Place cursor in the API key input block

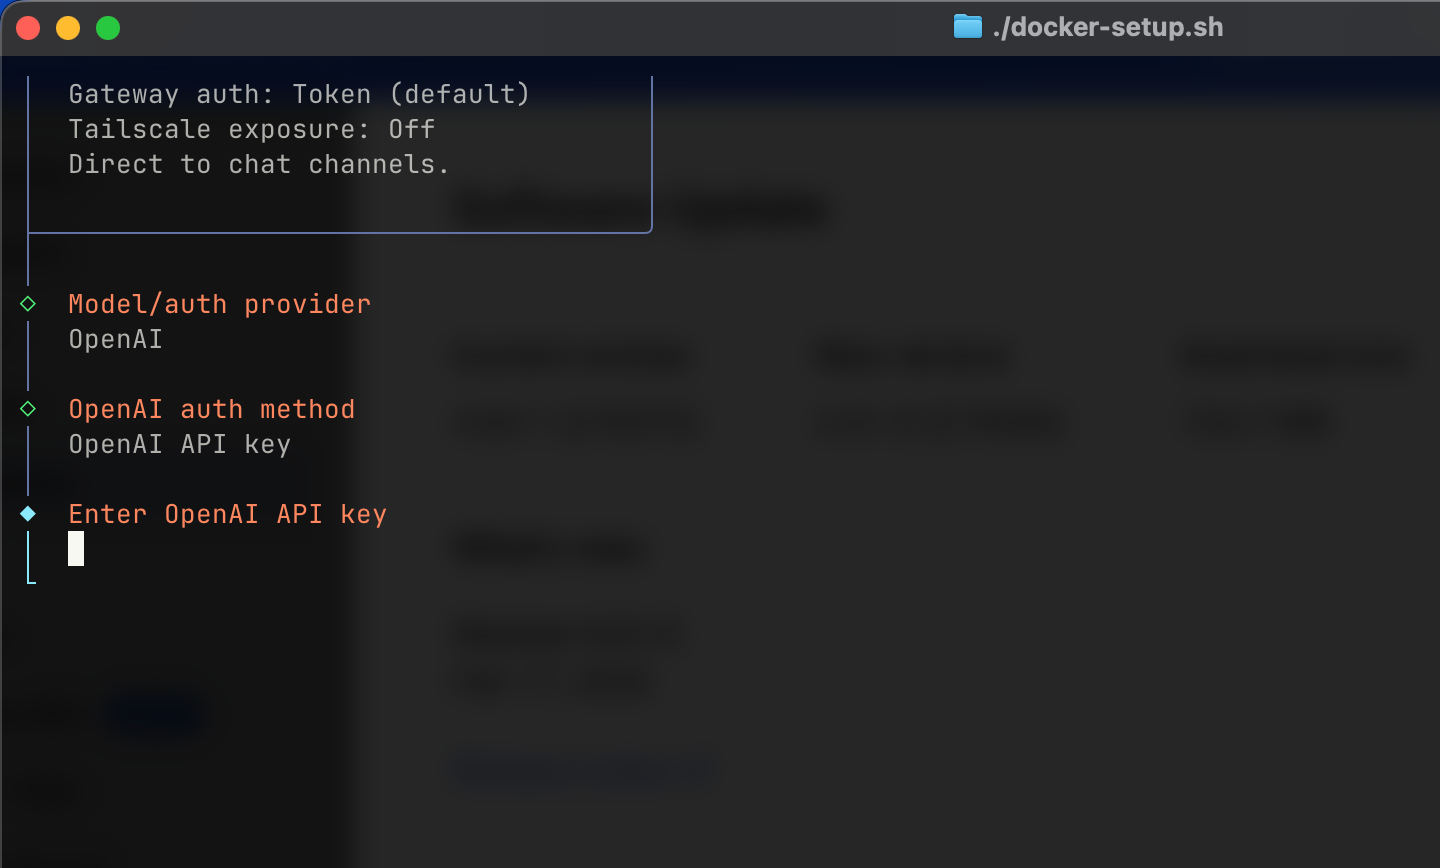click(x=76, y=548)
